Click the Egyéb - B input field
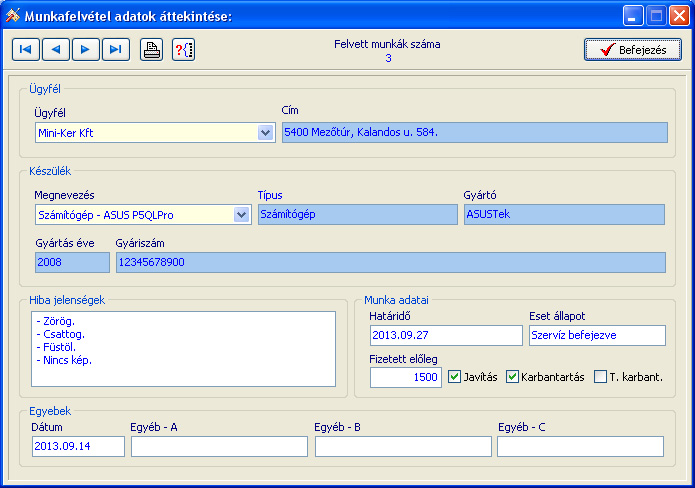 tap(403, 446)
